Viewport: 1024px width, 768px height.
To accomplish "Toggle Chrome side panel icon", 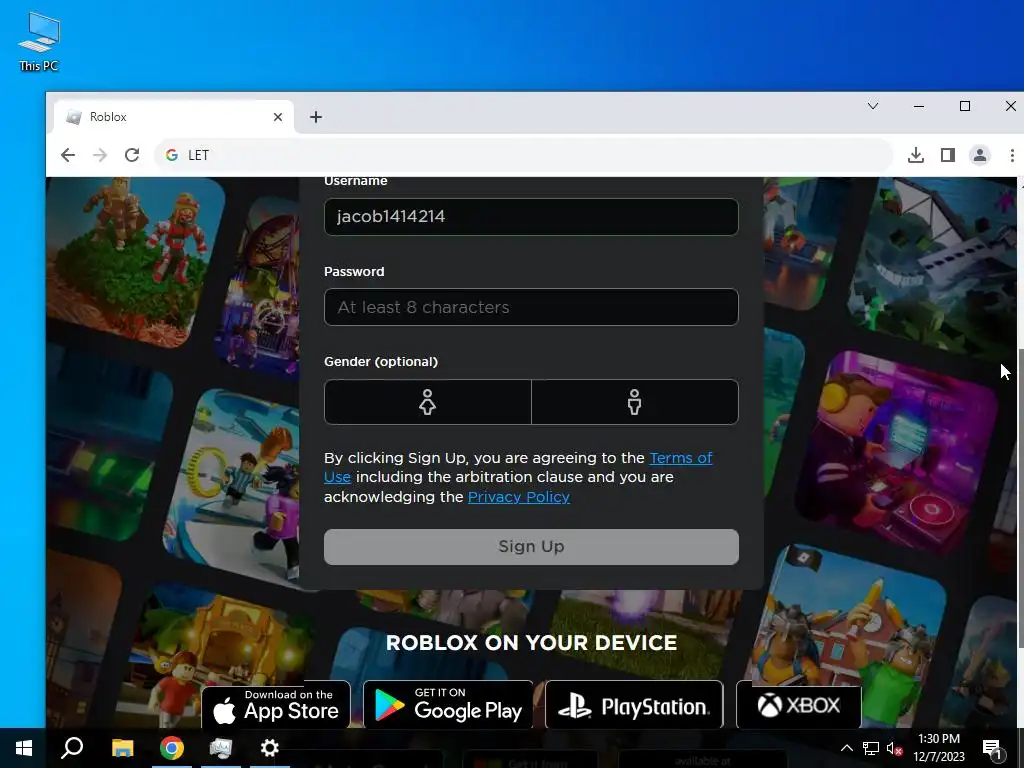I will click(x=948, y=155).
